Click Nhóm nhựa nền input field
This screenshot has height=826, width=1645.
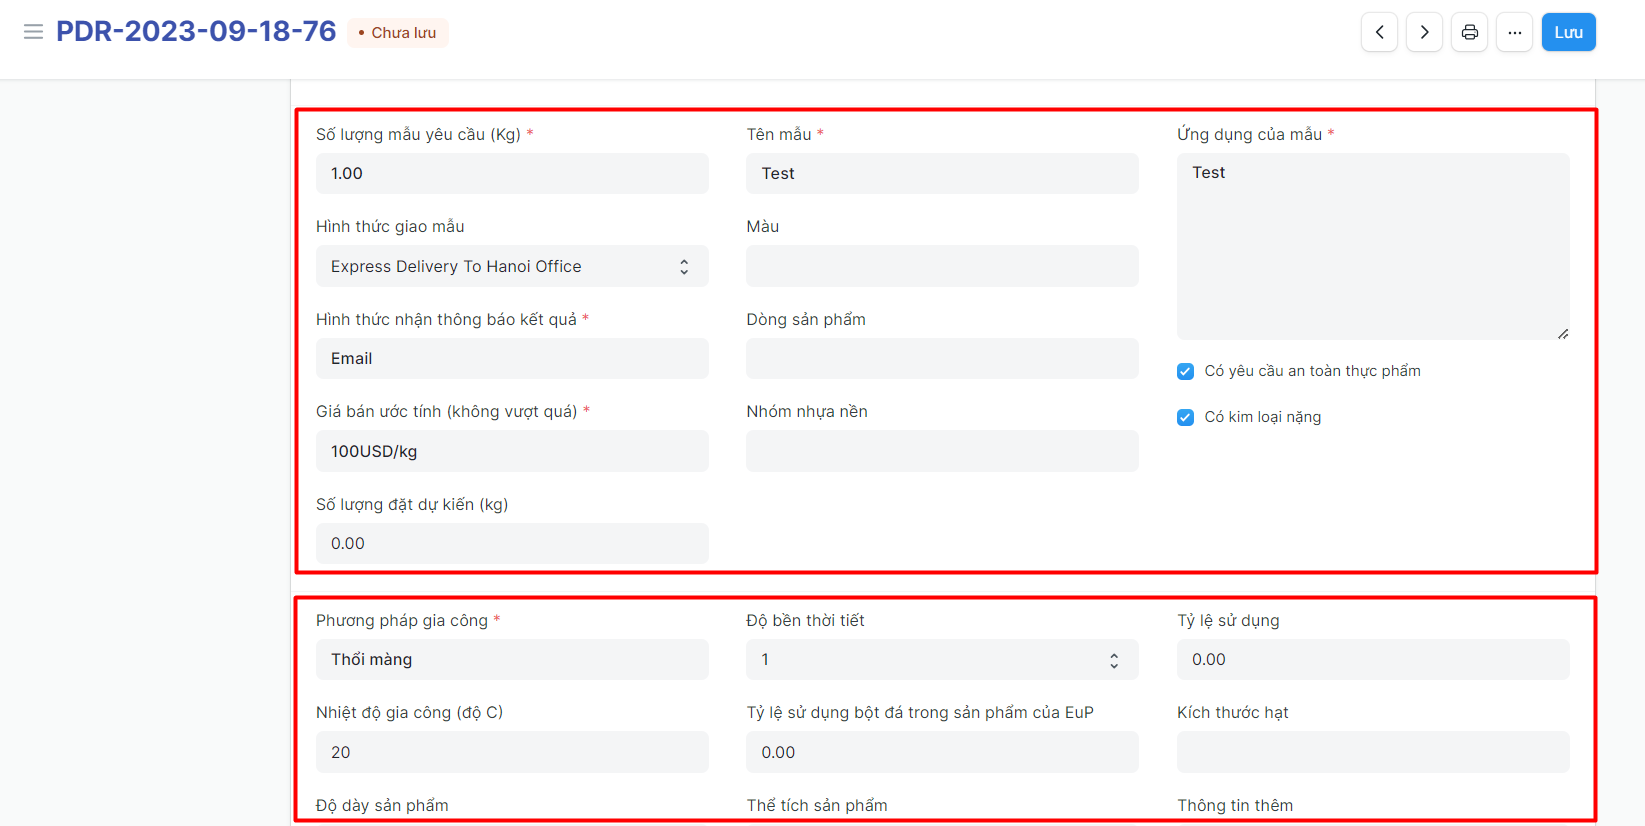coord(942,452)
